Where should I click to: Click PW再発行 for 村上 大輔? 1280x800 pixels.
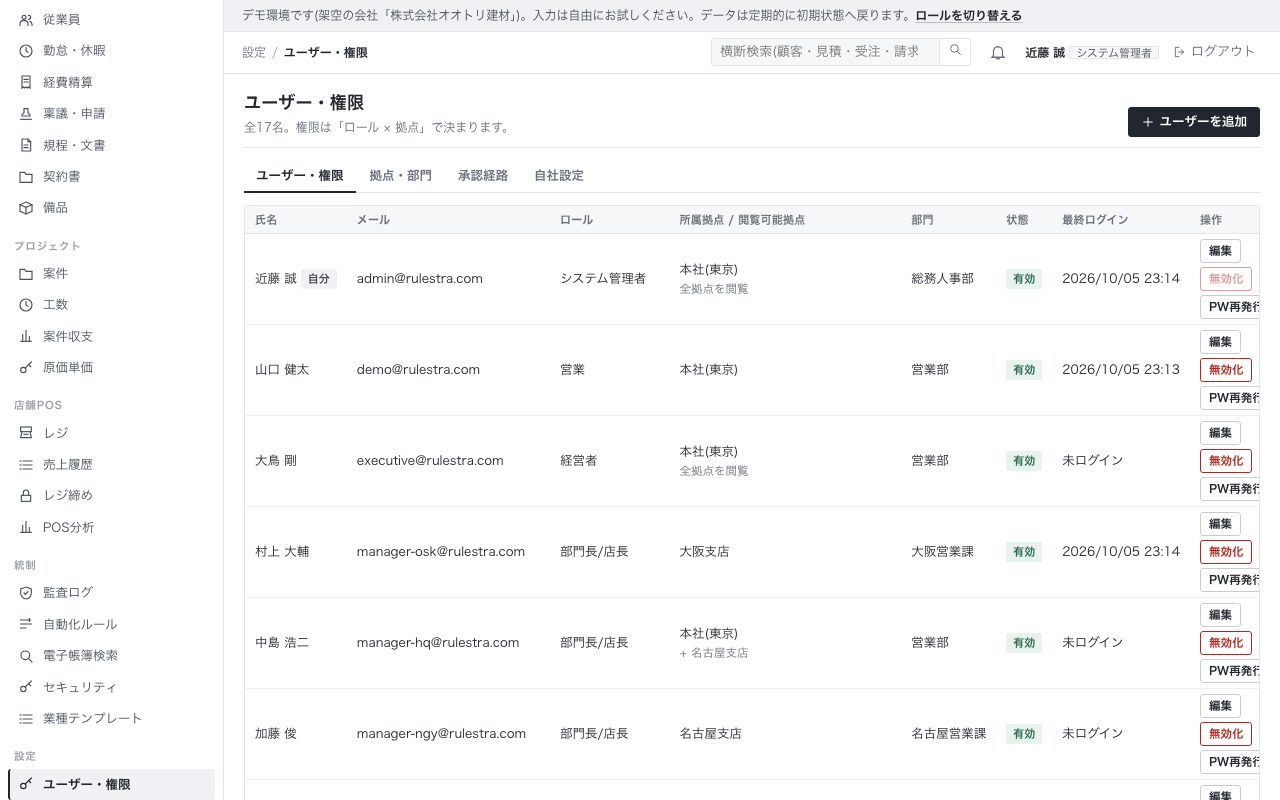(1230, 580)
